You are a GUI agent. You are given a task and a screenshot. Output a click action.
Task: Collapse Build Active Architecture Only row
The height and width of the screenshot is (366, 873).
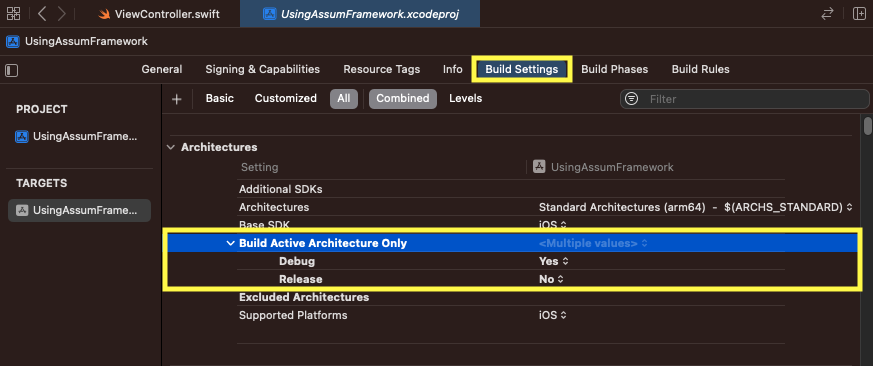coord(230,243)
